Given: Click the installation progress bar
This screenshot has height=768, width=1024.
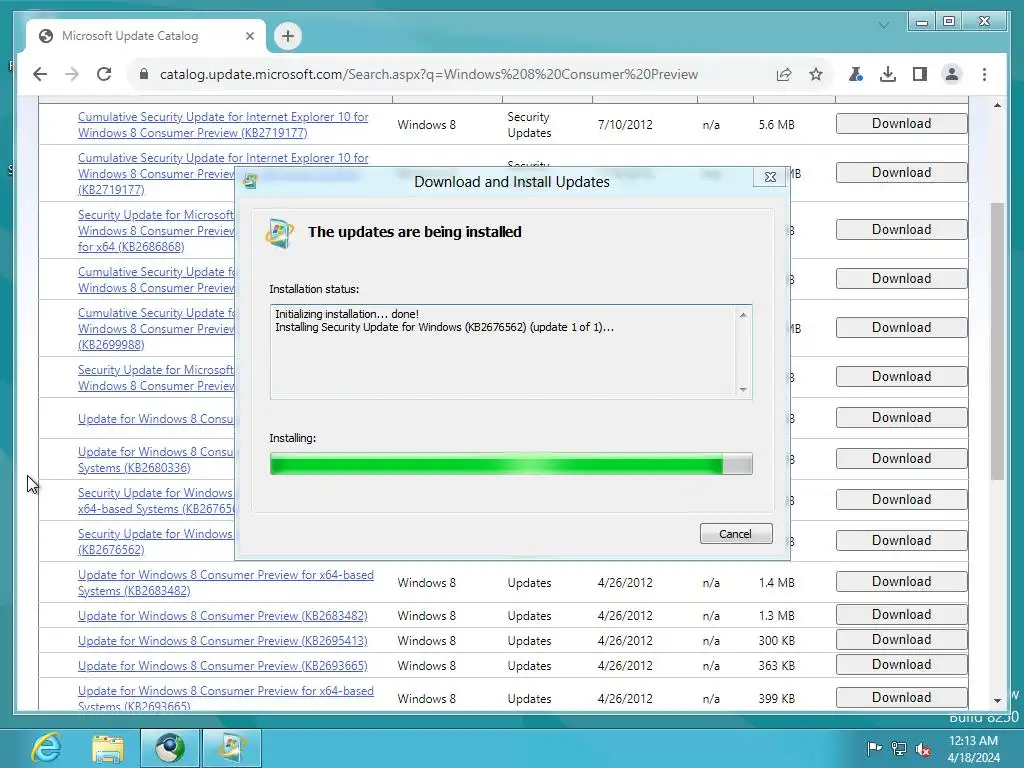Looking at the screenshot, I should (x=511, y=464).
